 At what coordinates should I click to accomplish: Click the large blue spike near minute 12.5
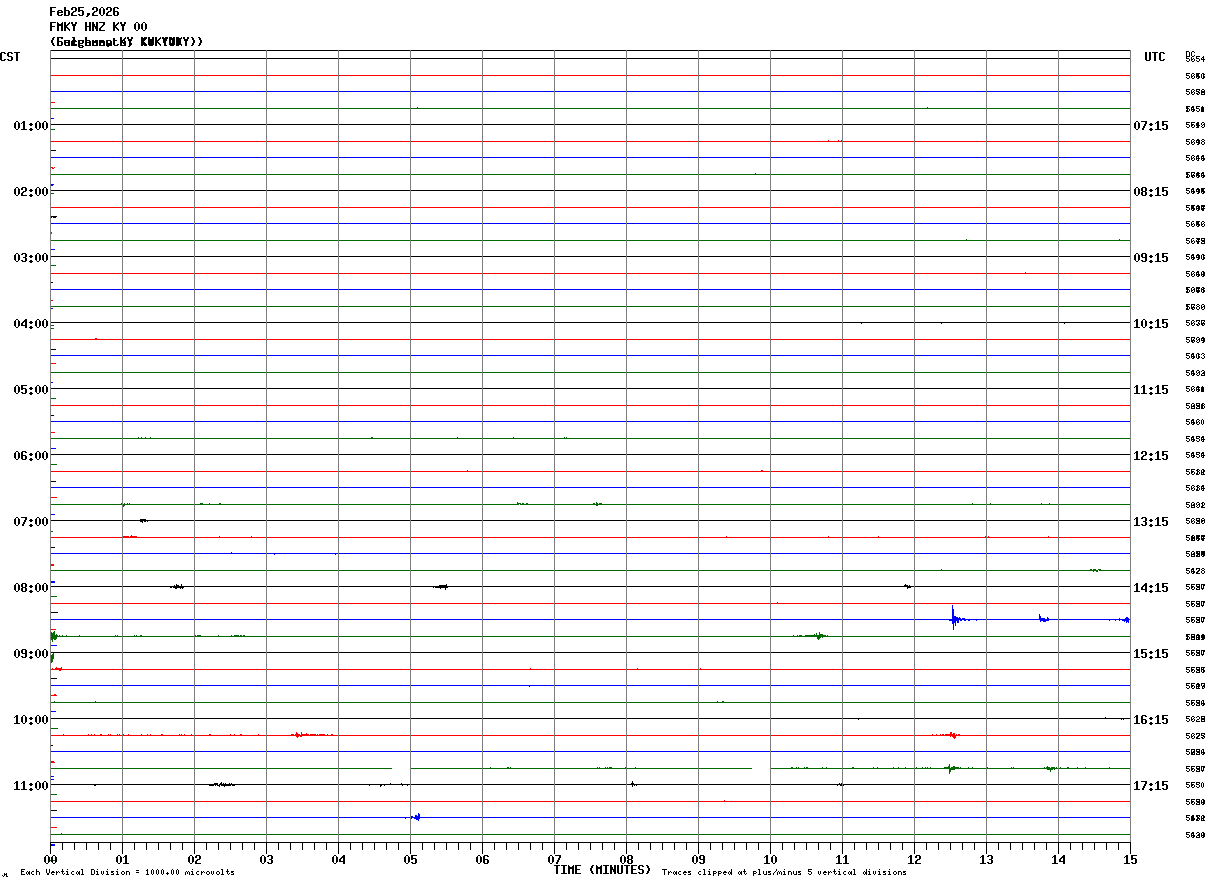pyautogui.click(x=955, y=617)
